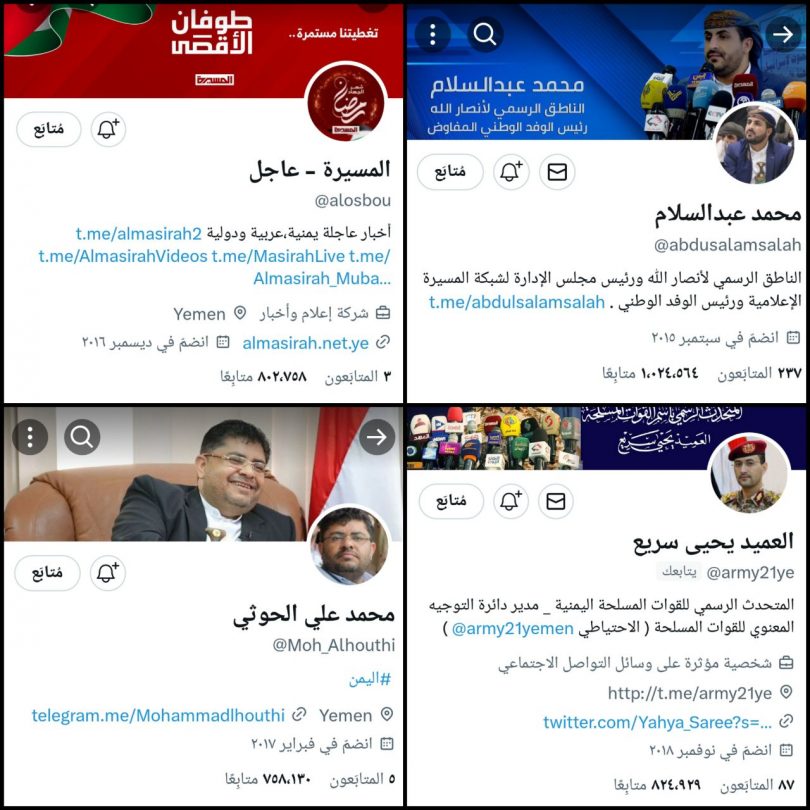The width and height of the screenshot is (810, 810).
Task: Toggle the notification bell on the Moh_Alhouthi profile
Action: pyautogui.click(x=107, y=572)
